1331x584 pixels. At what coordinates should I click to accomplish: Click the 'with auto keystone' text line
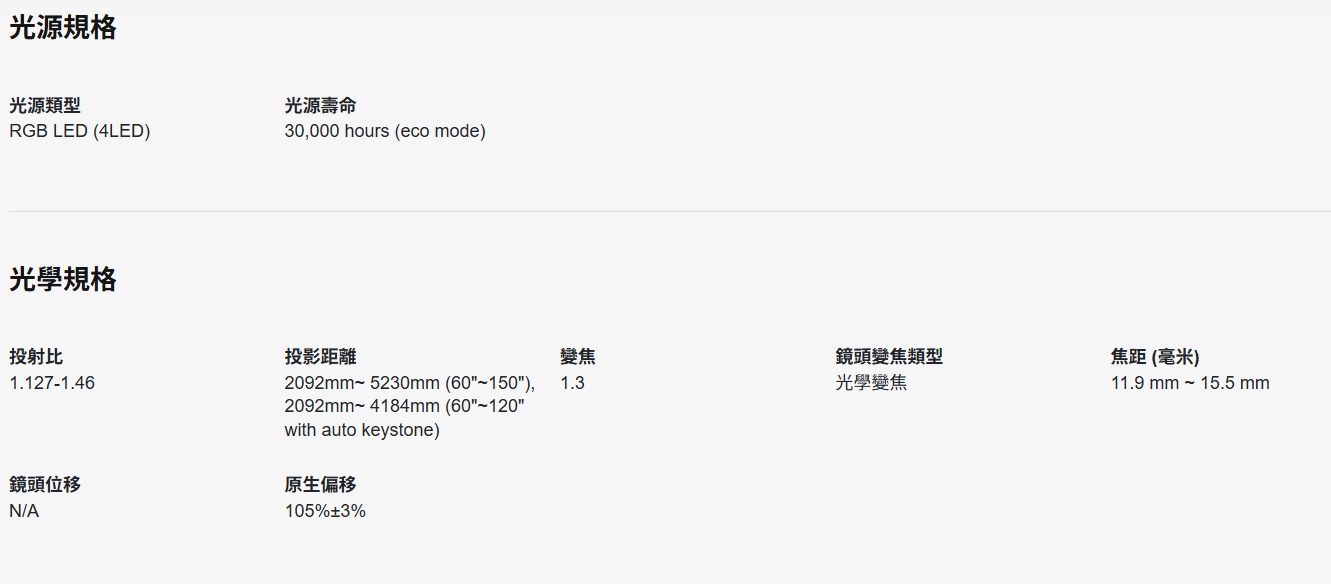[x=362, y=430]
